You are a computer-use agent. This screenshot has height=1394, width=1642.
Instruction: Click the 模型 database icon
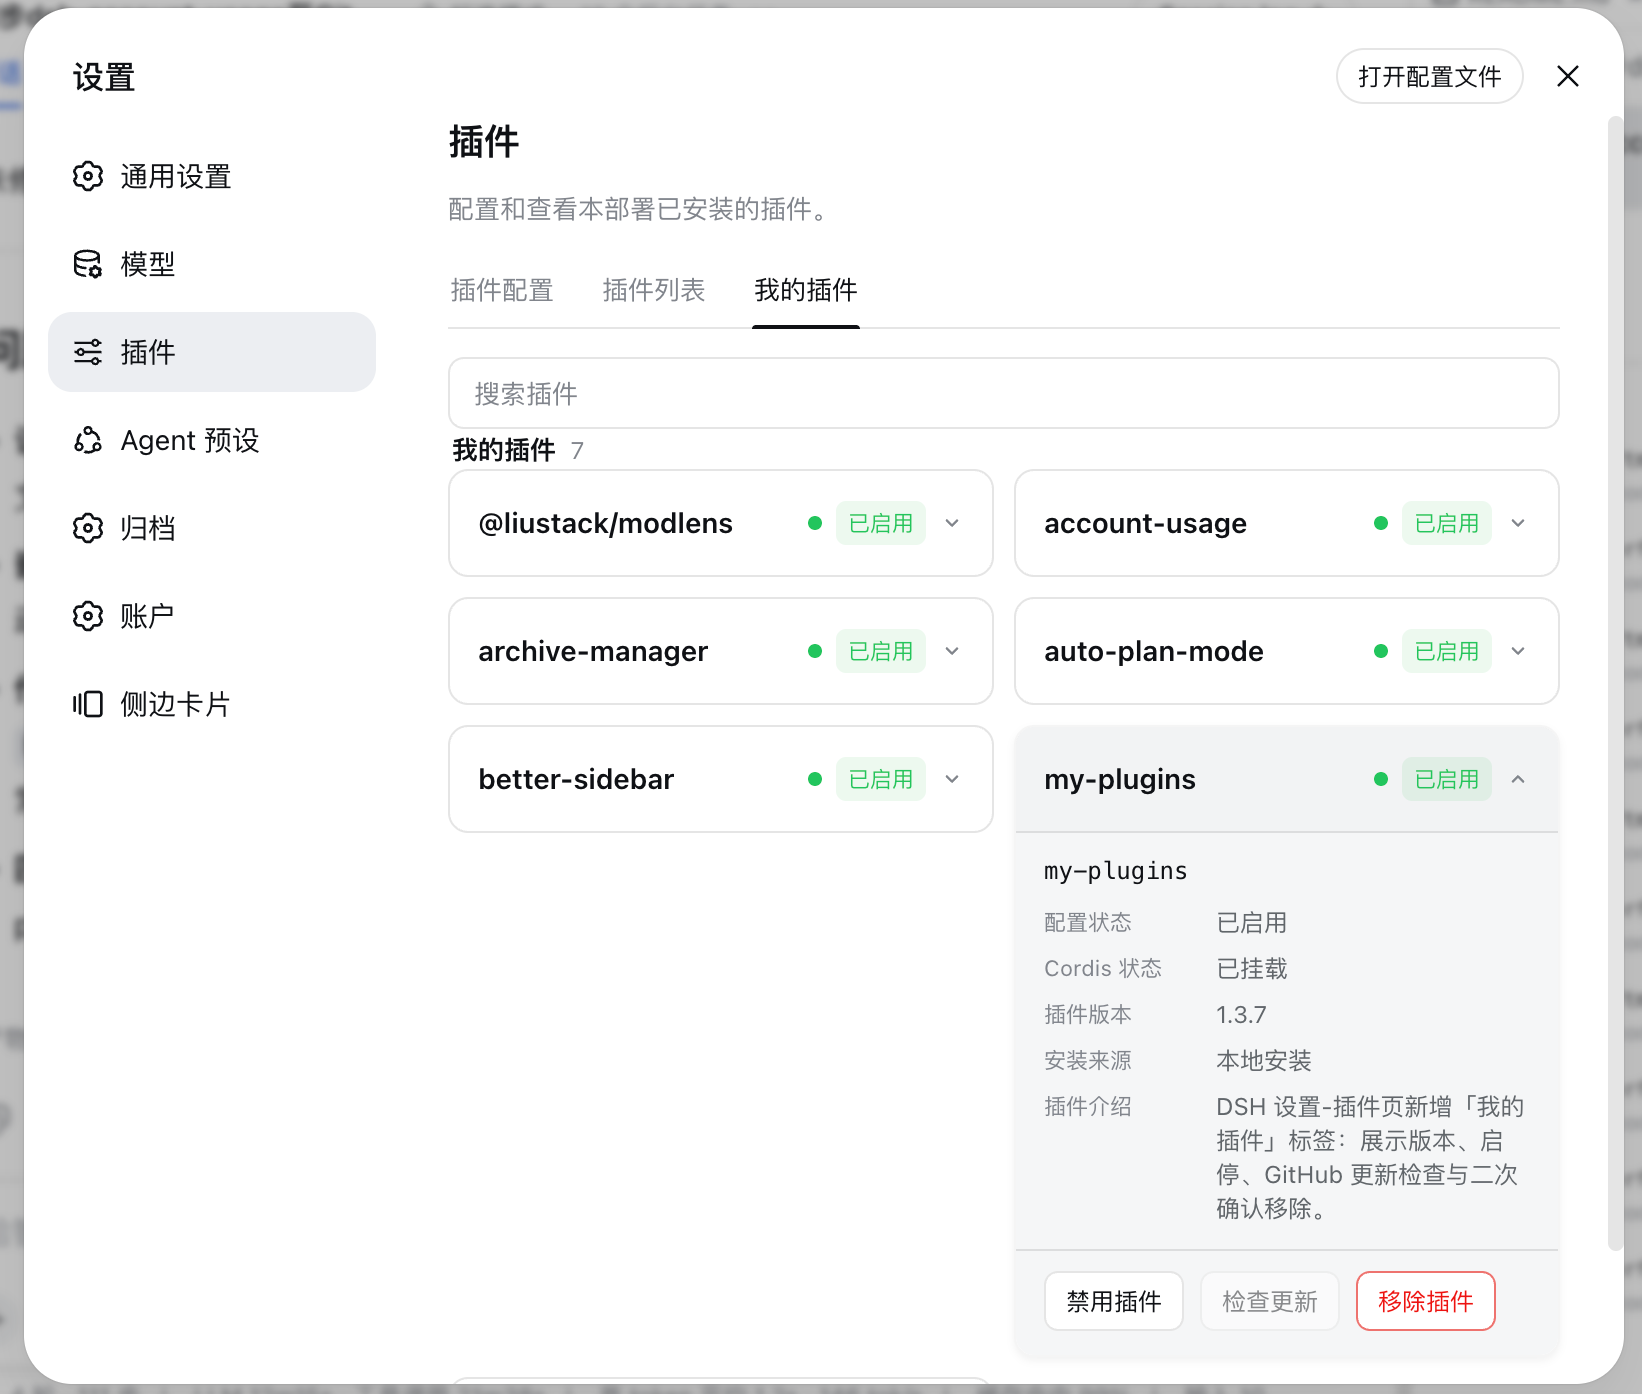tap(88, 264)
